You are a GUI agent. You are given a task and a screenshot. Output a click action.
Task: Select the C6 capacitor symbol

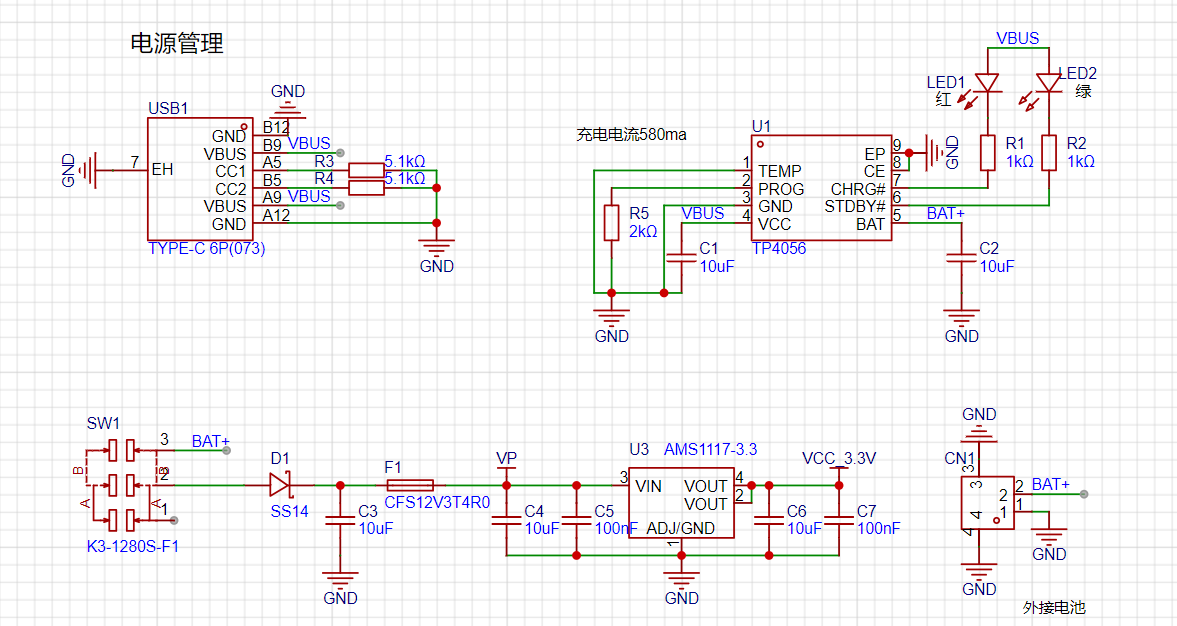pos(769,519)
